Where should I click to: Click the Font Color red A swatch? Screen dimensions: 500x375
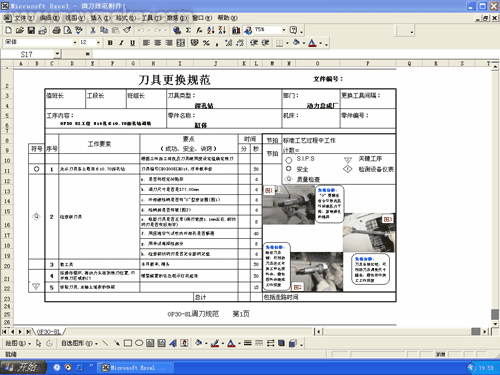point(312,43)
